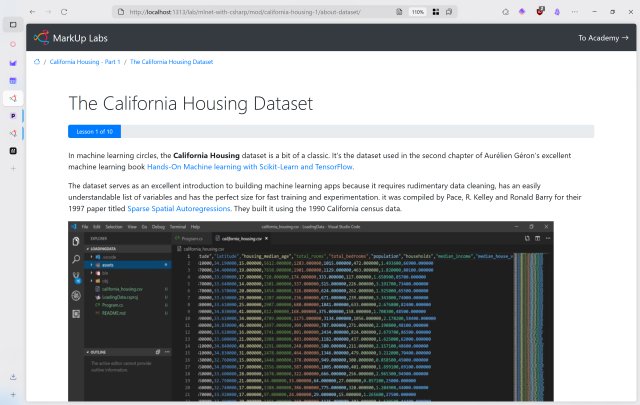The image size is (640, 405).
Task: Reset the 110% zoom indicator
Action: click(418, 12)
